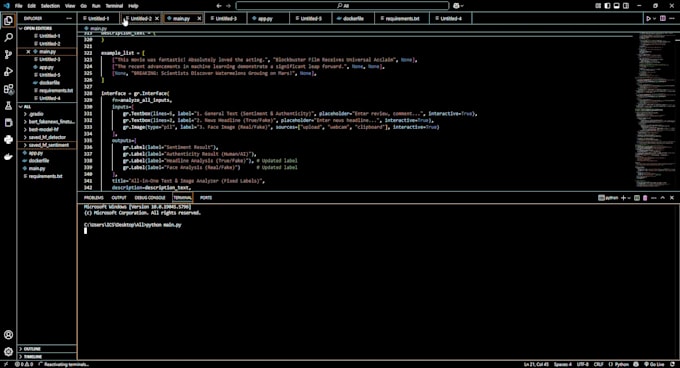Click the UTF-8 encoding indicator
This screenshot has width=680, height=368.
click(582, 365)
